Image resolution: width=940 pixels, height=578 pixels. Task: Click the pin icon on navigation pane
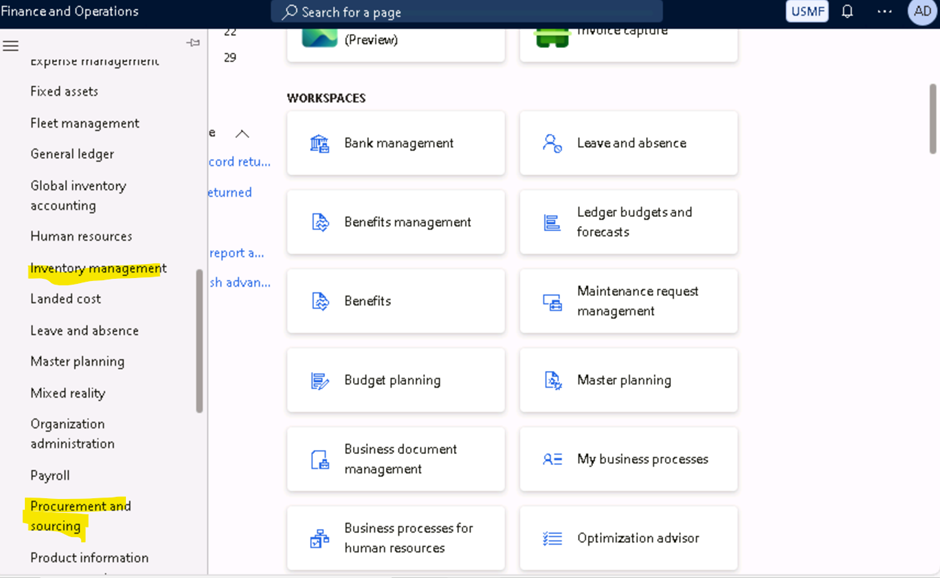[x=193, y=43]
